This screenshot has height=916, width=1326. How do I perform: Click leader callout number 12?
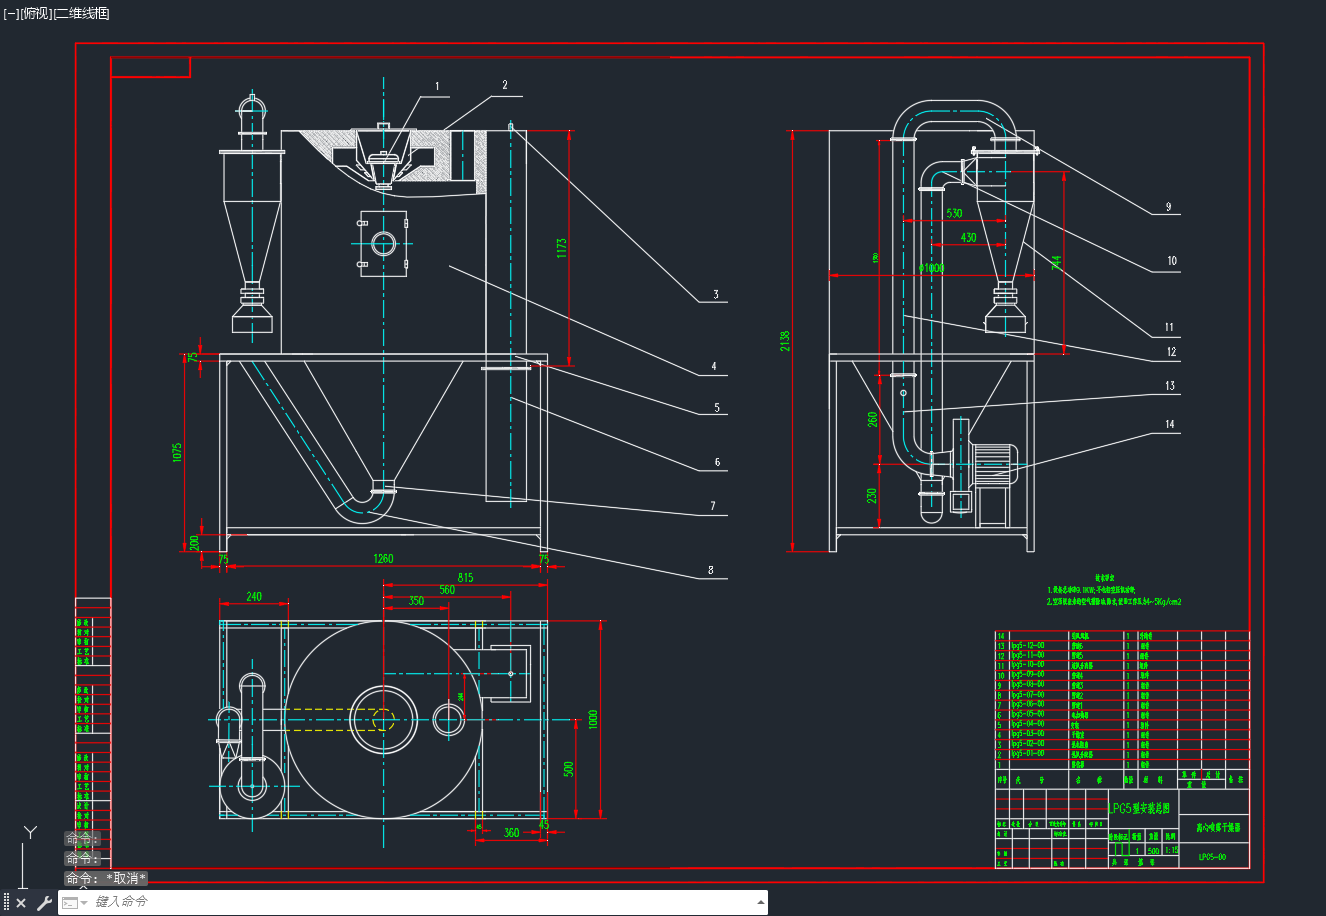pos(1172,352)
